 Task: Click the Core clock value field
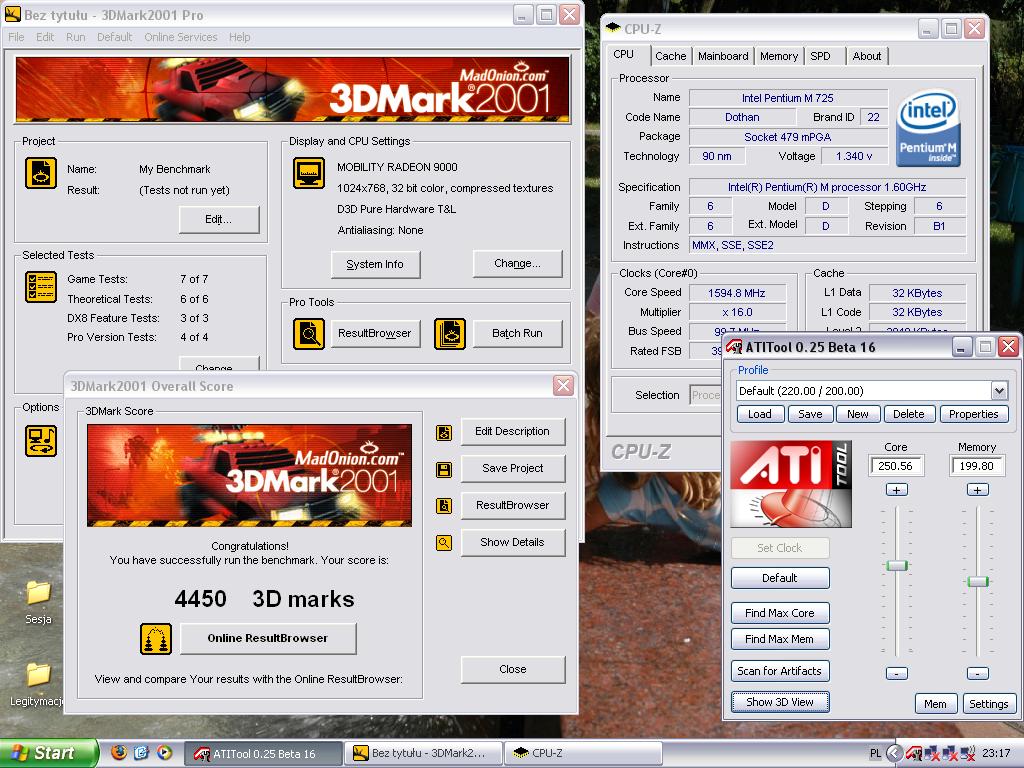(x=897, y=466)
